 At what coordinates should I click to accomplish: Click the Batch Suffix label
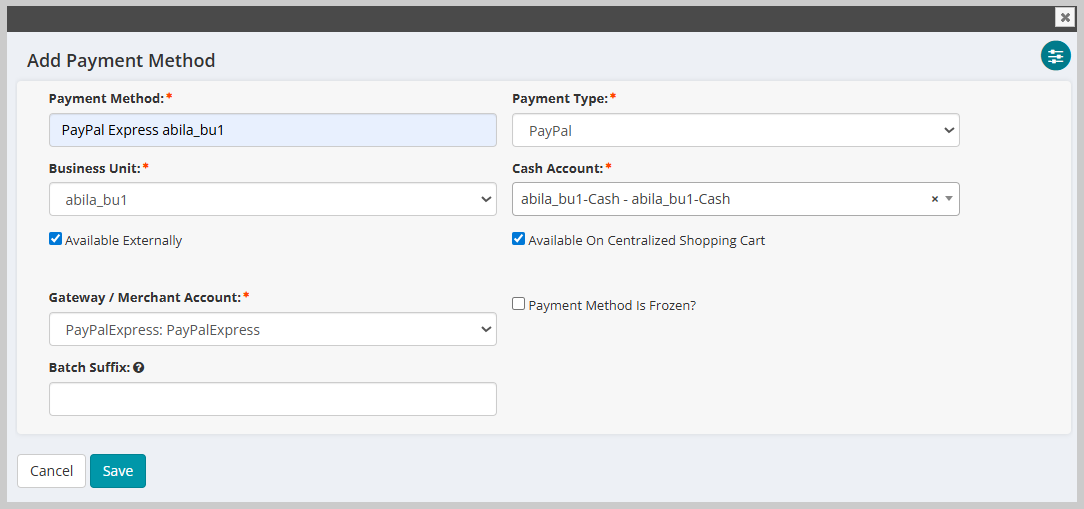tap(89, 368)
